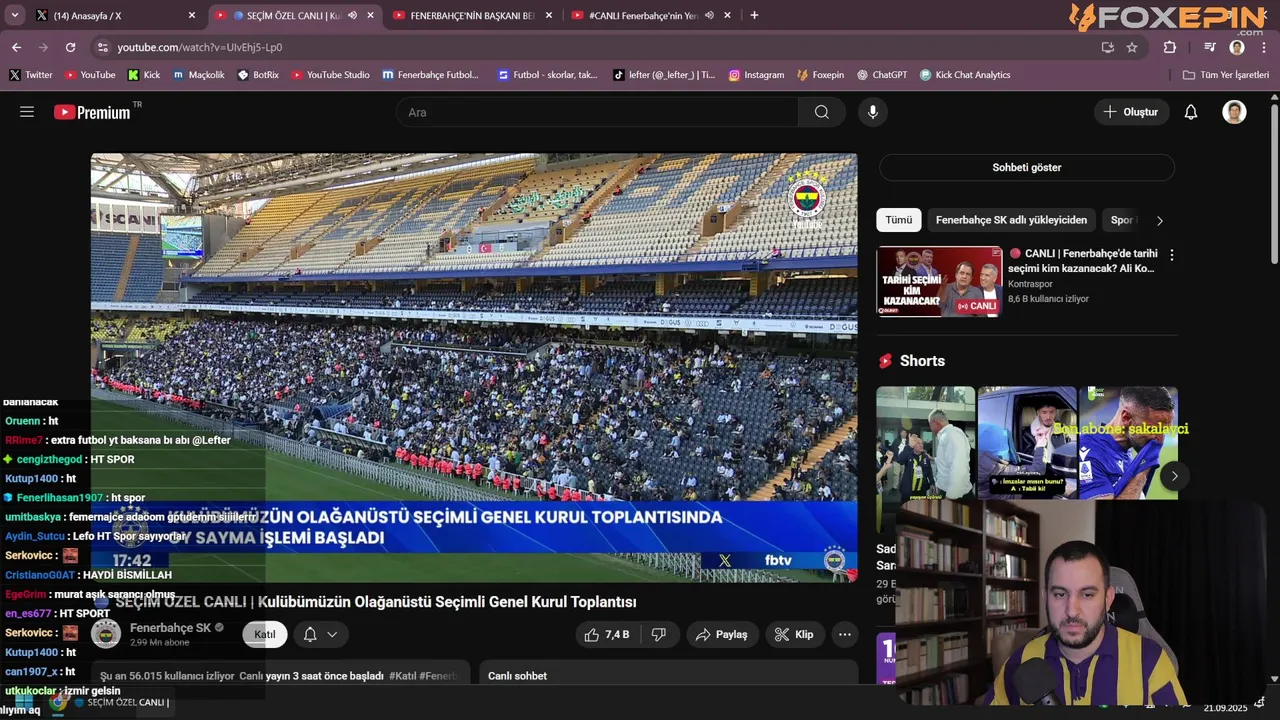Open the tab search dropdown arrow
Image resolution: width=1280 pixels, height=720 pixels.
tap(14, 15)
